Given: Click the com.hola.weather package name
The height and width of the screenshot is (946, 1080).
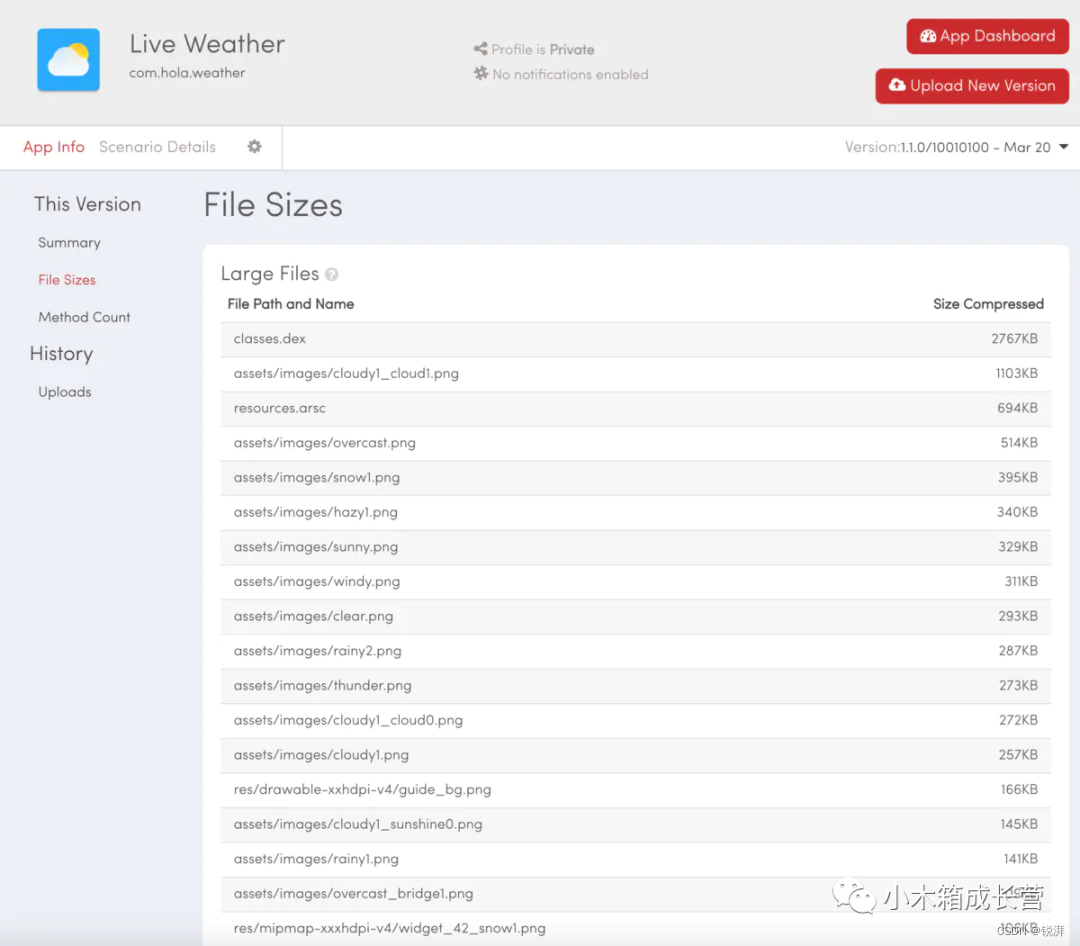Looking at the screenshot, I should click(x=187, y=73).
